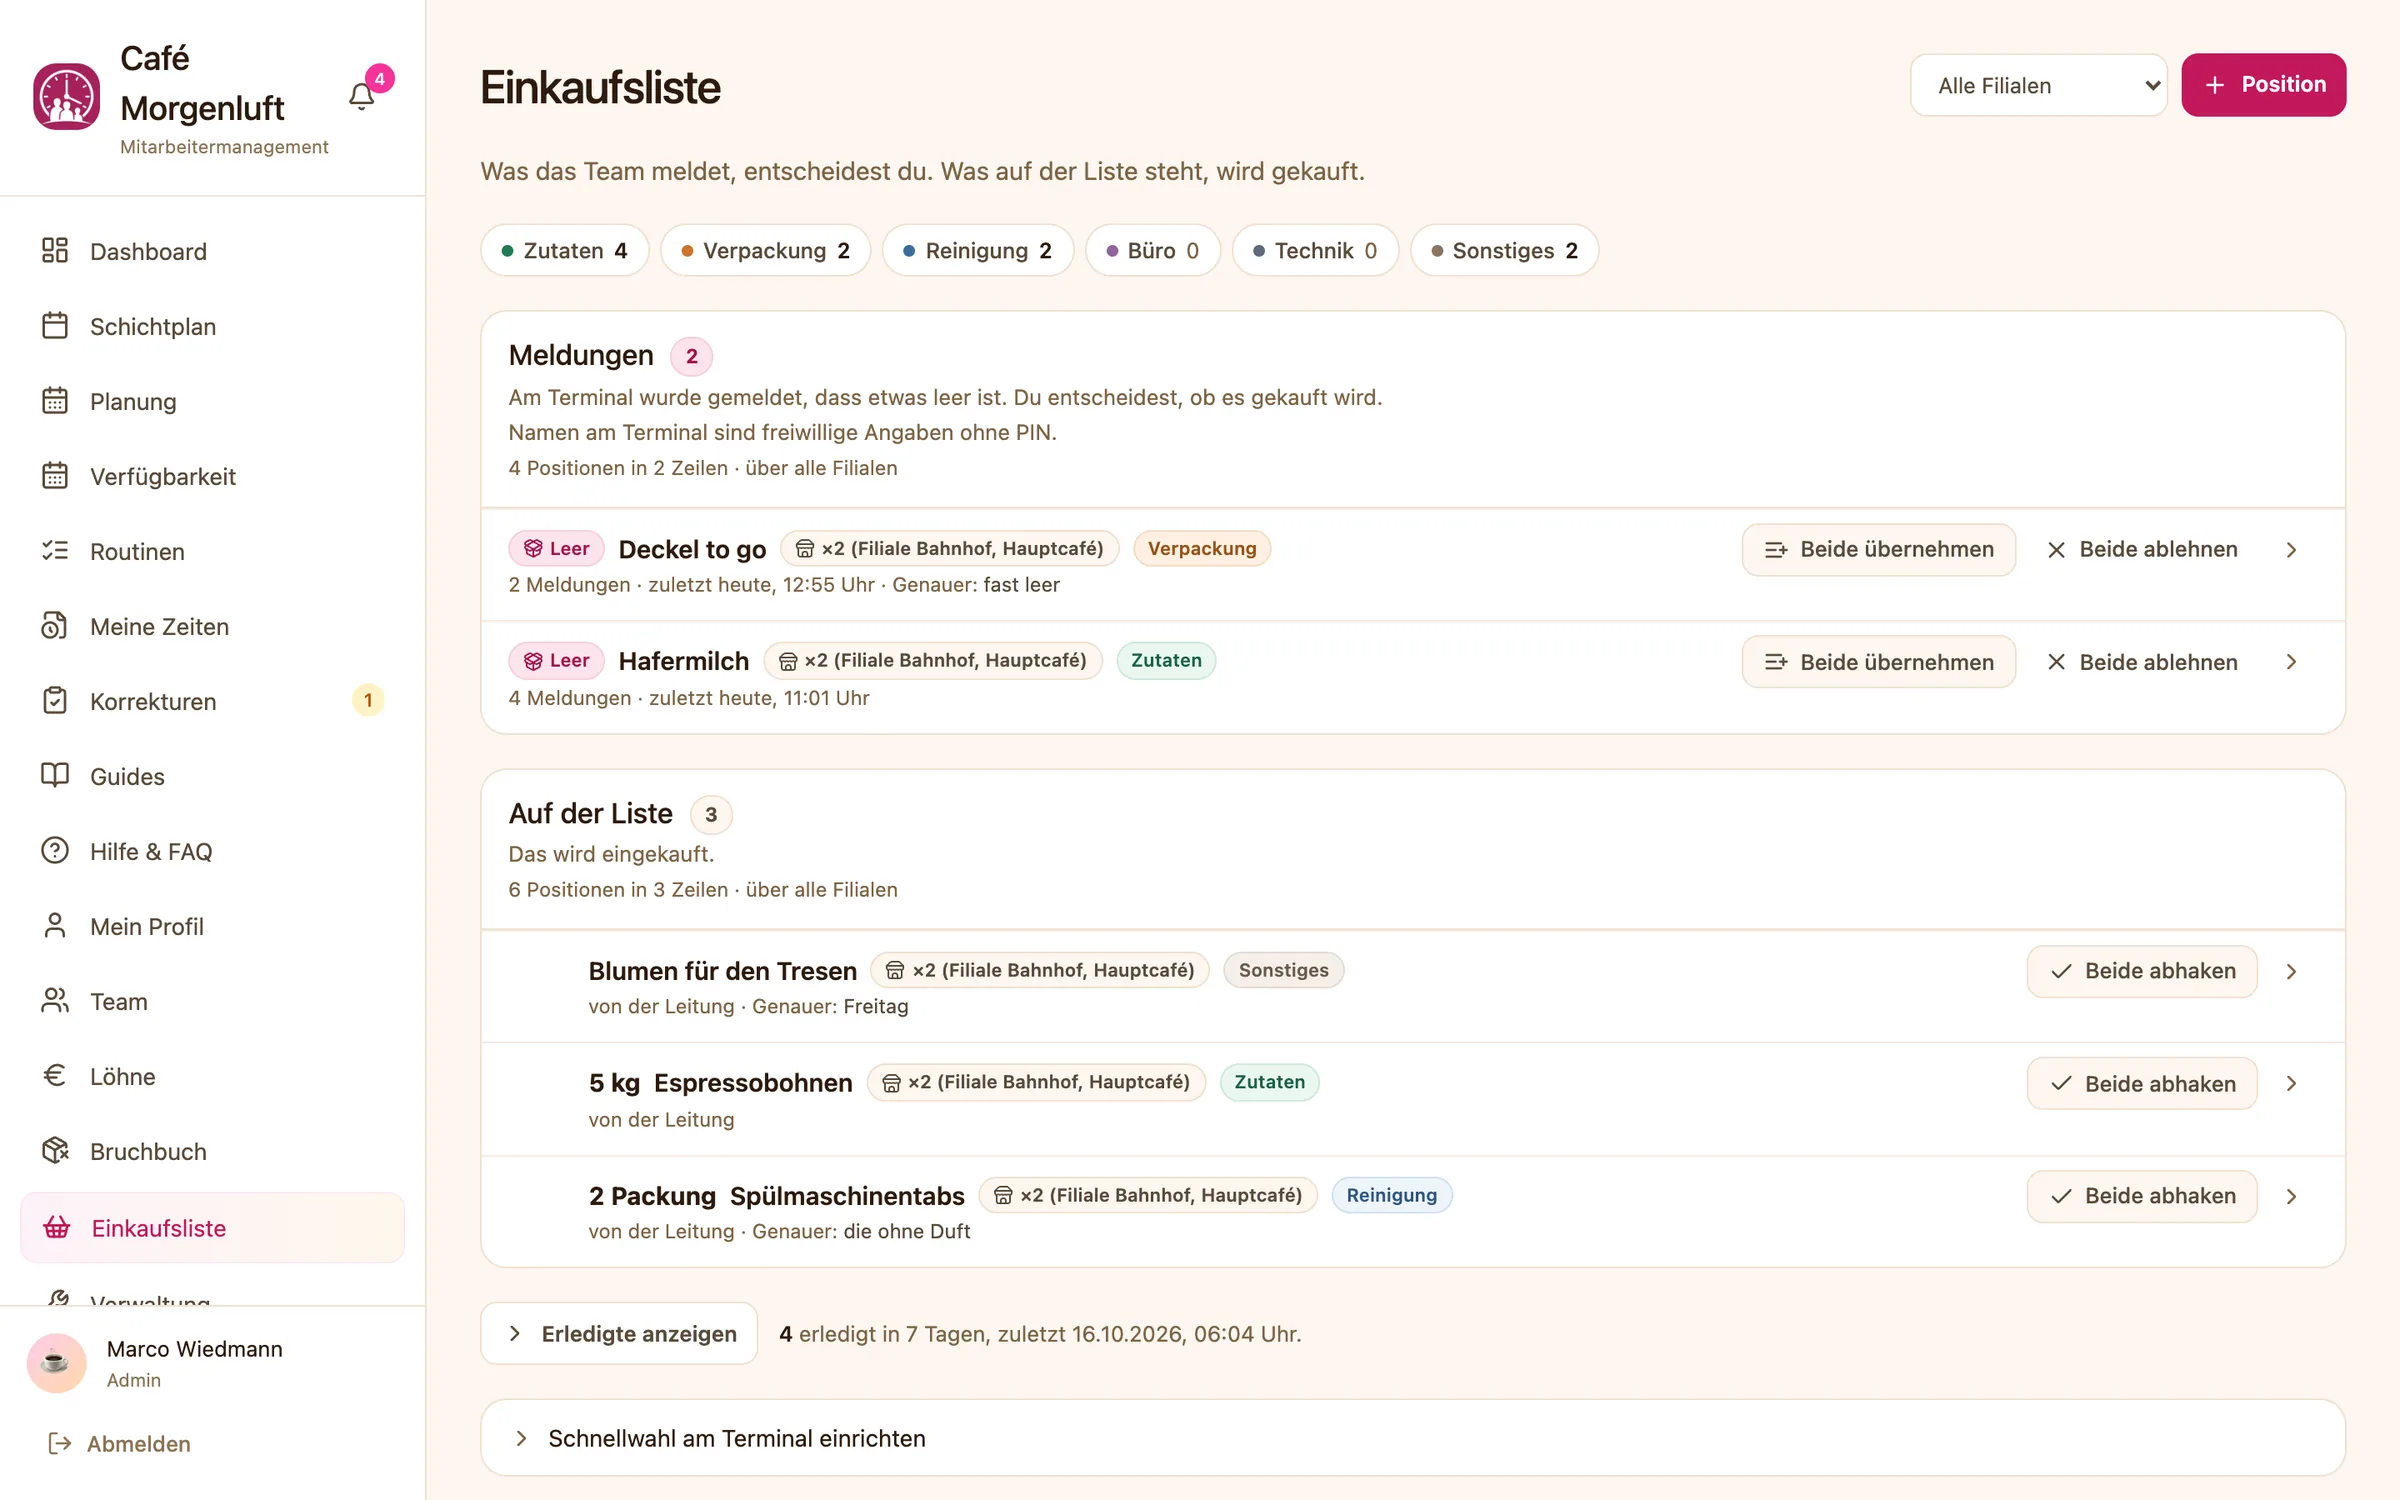Check off both Spülmaschinentabs items
The width and height of the screenshot is (2400, 1500).
click(2142, 1196)
